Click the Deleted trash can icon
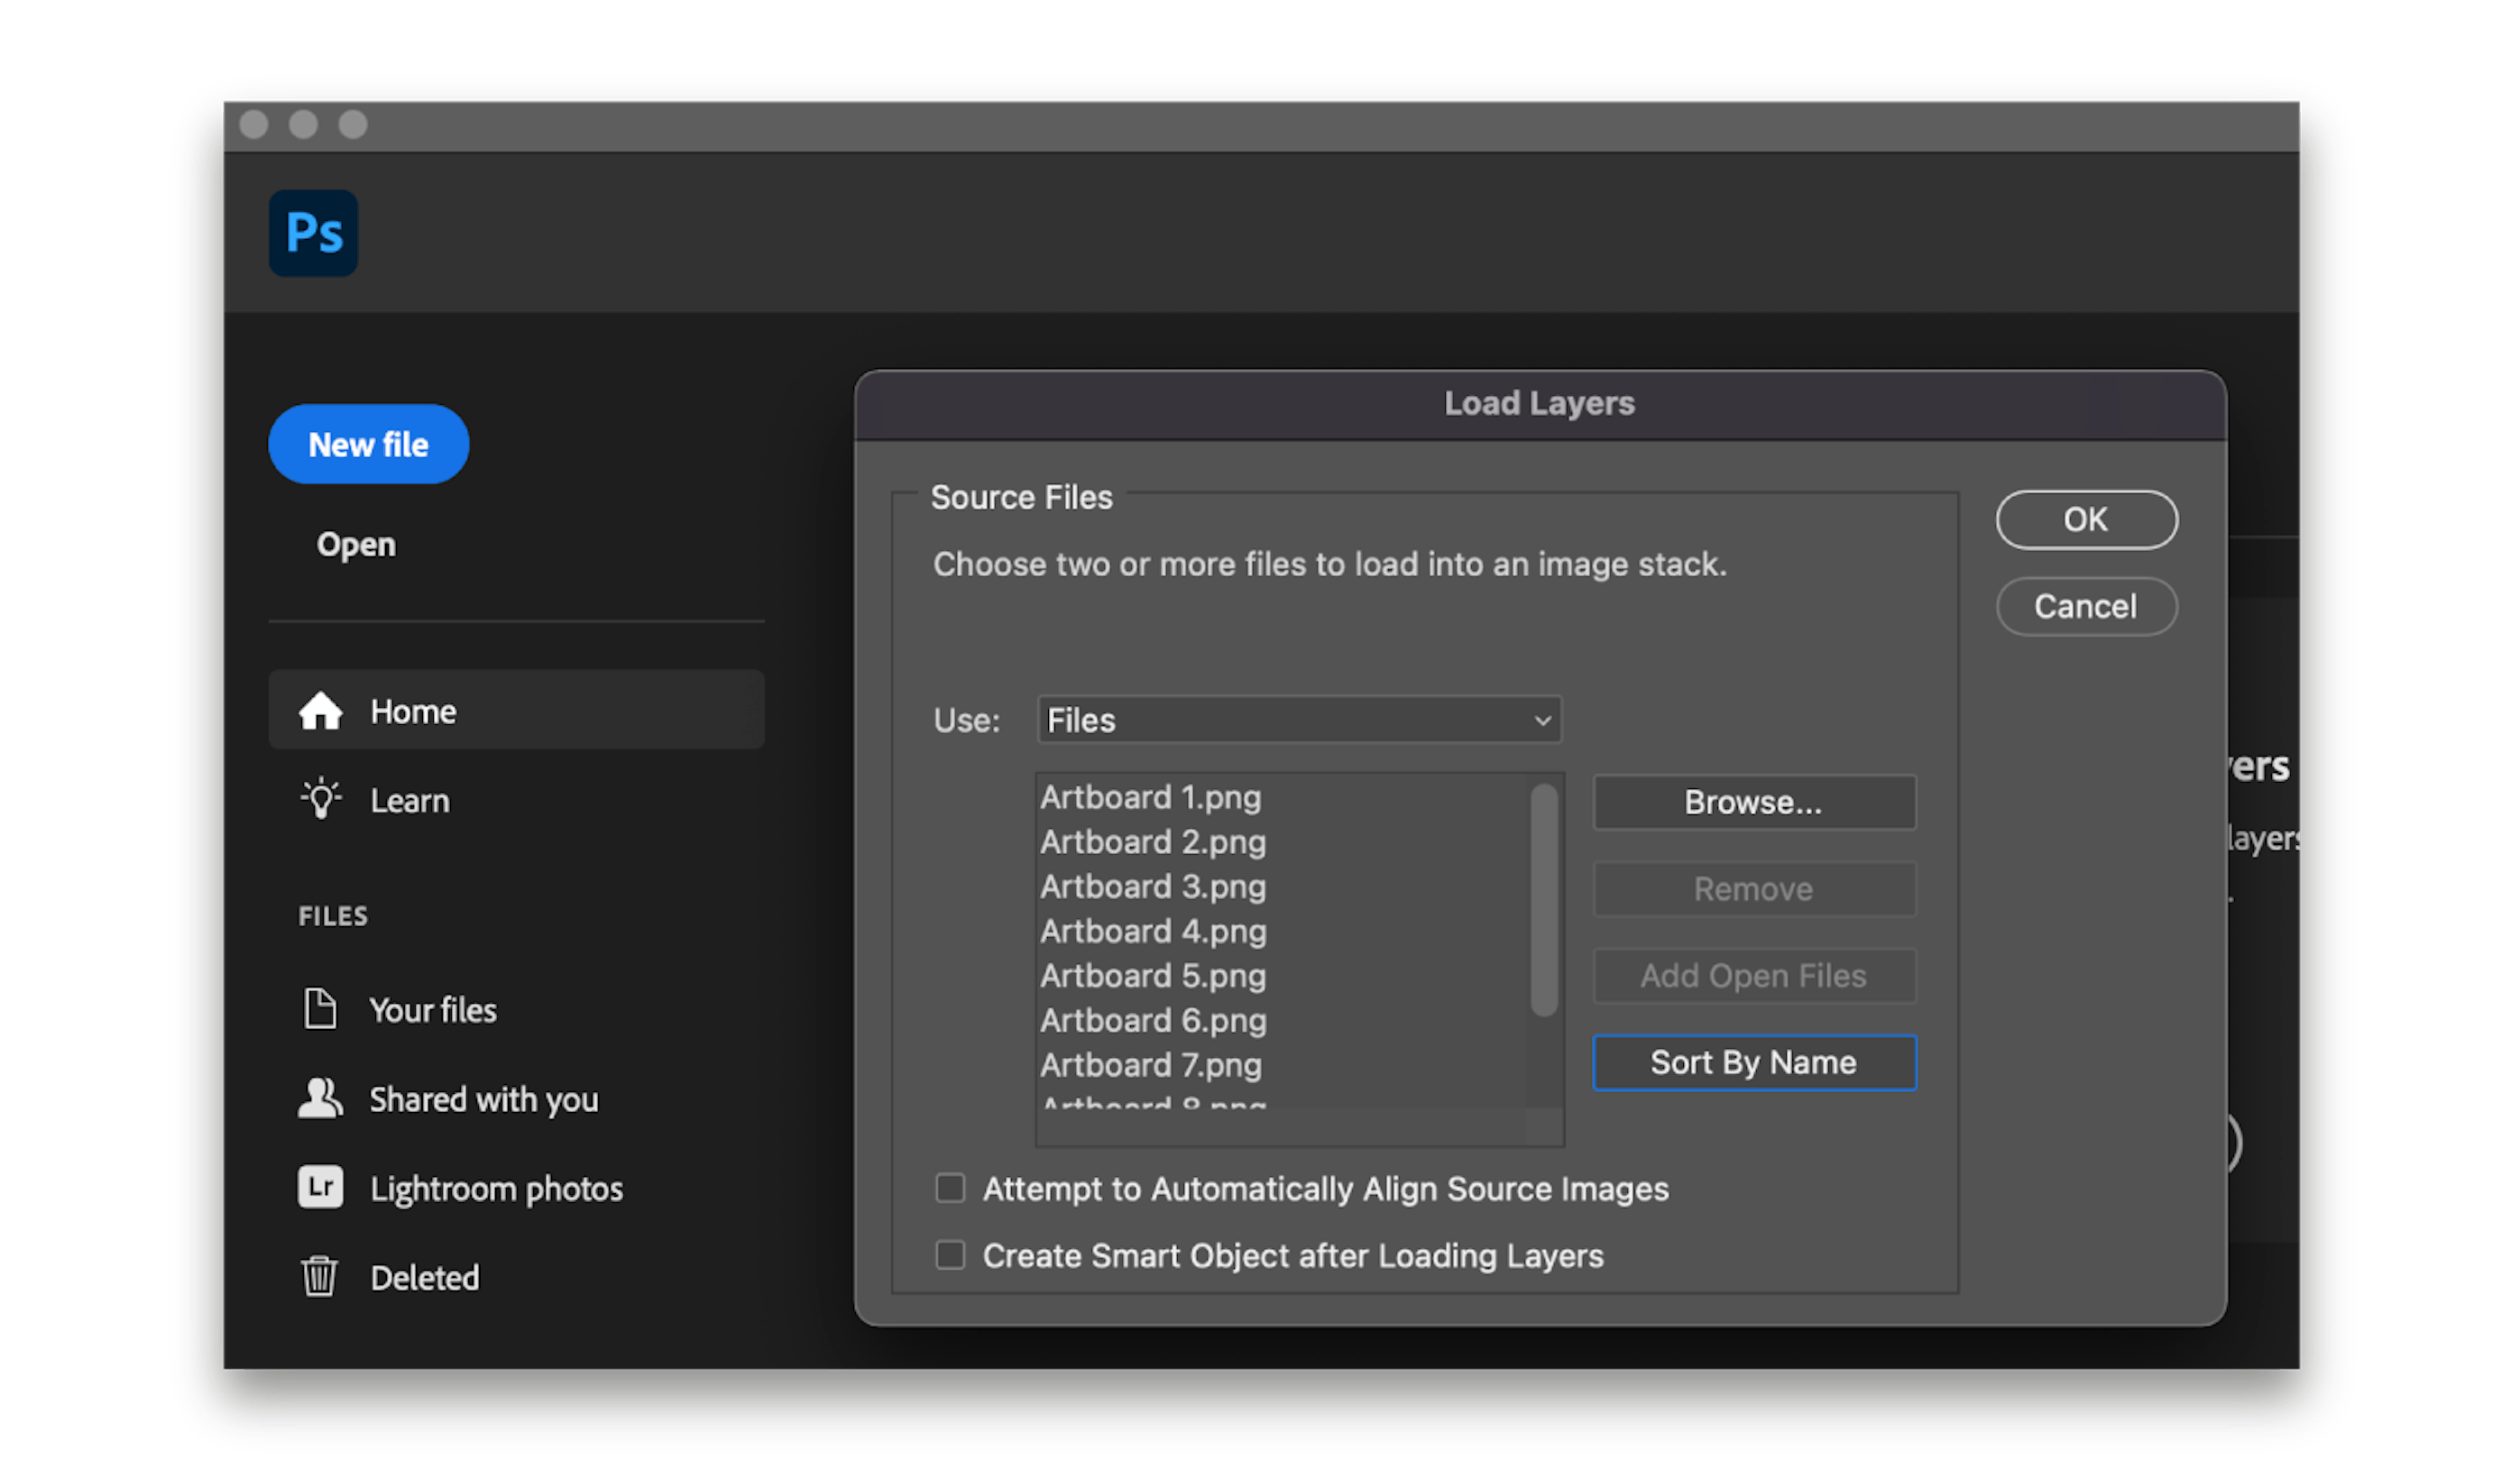2520x1470 pixels. pyautogui.click(x=320, y=1277)
